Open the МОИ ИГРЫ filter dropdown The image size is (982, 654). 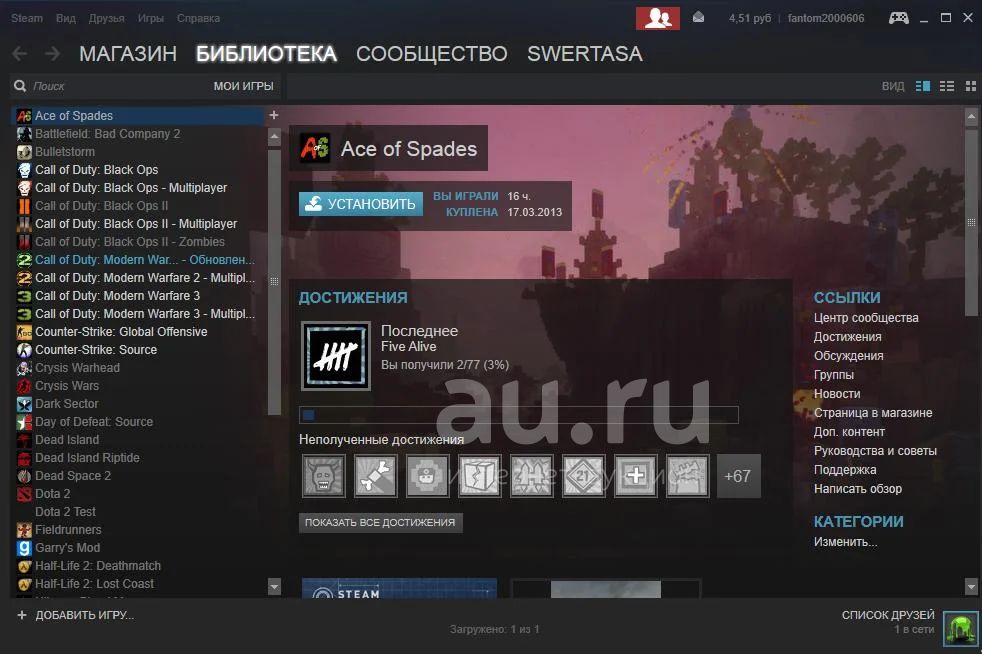[x=244, y=86]
